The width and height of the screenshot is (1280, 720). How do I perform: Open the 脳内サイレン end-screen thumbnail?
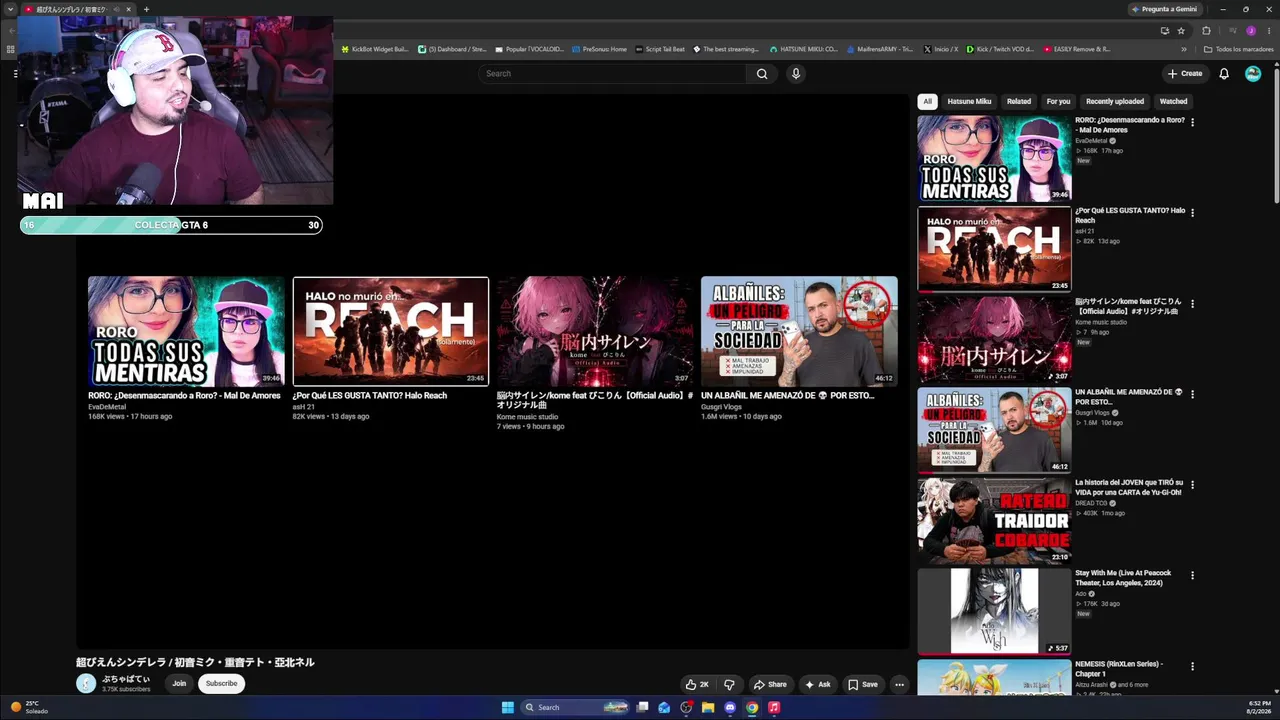click(x=595, y=331)
